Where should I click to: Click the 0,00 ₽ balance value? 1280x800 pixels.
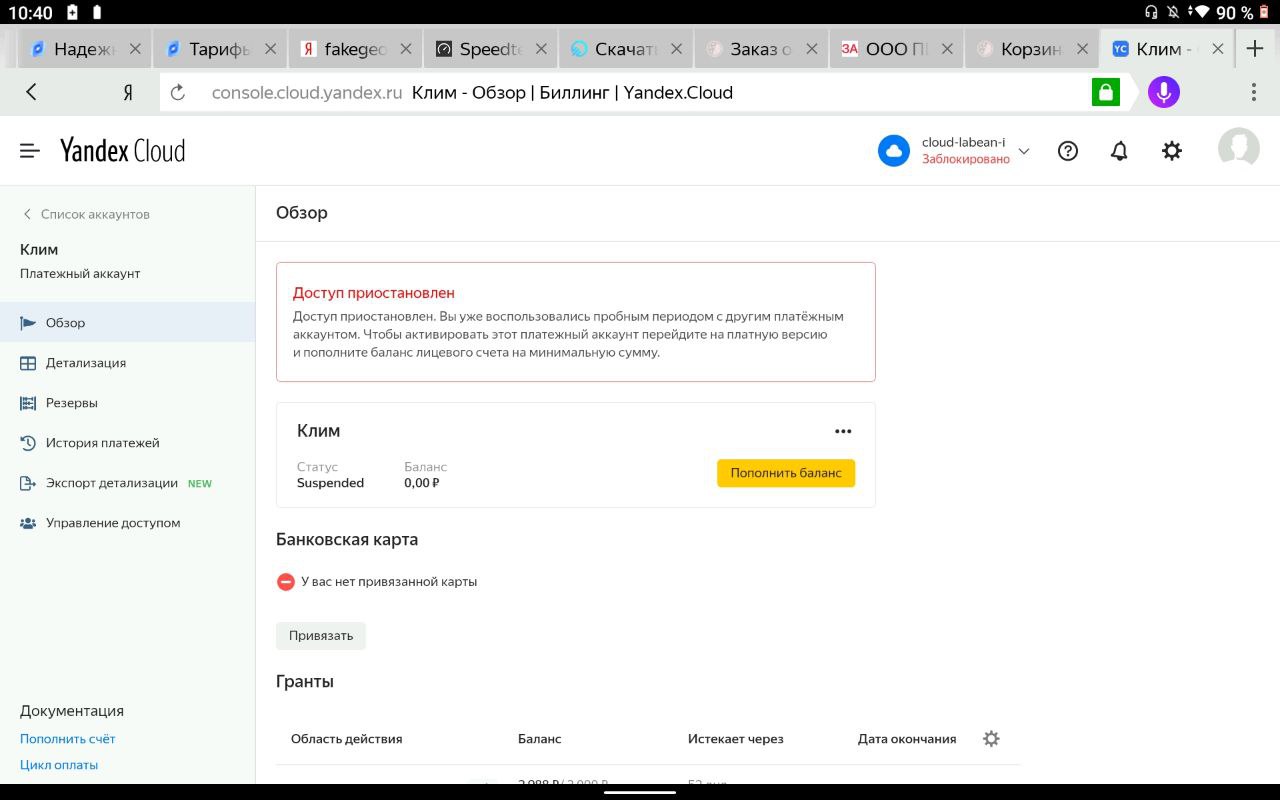pos(422,483)
